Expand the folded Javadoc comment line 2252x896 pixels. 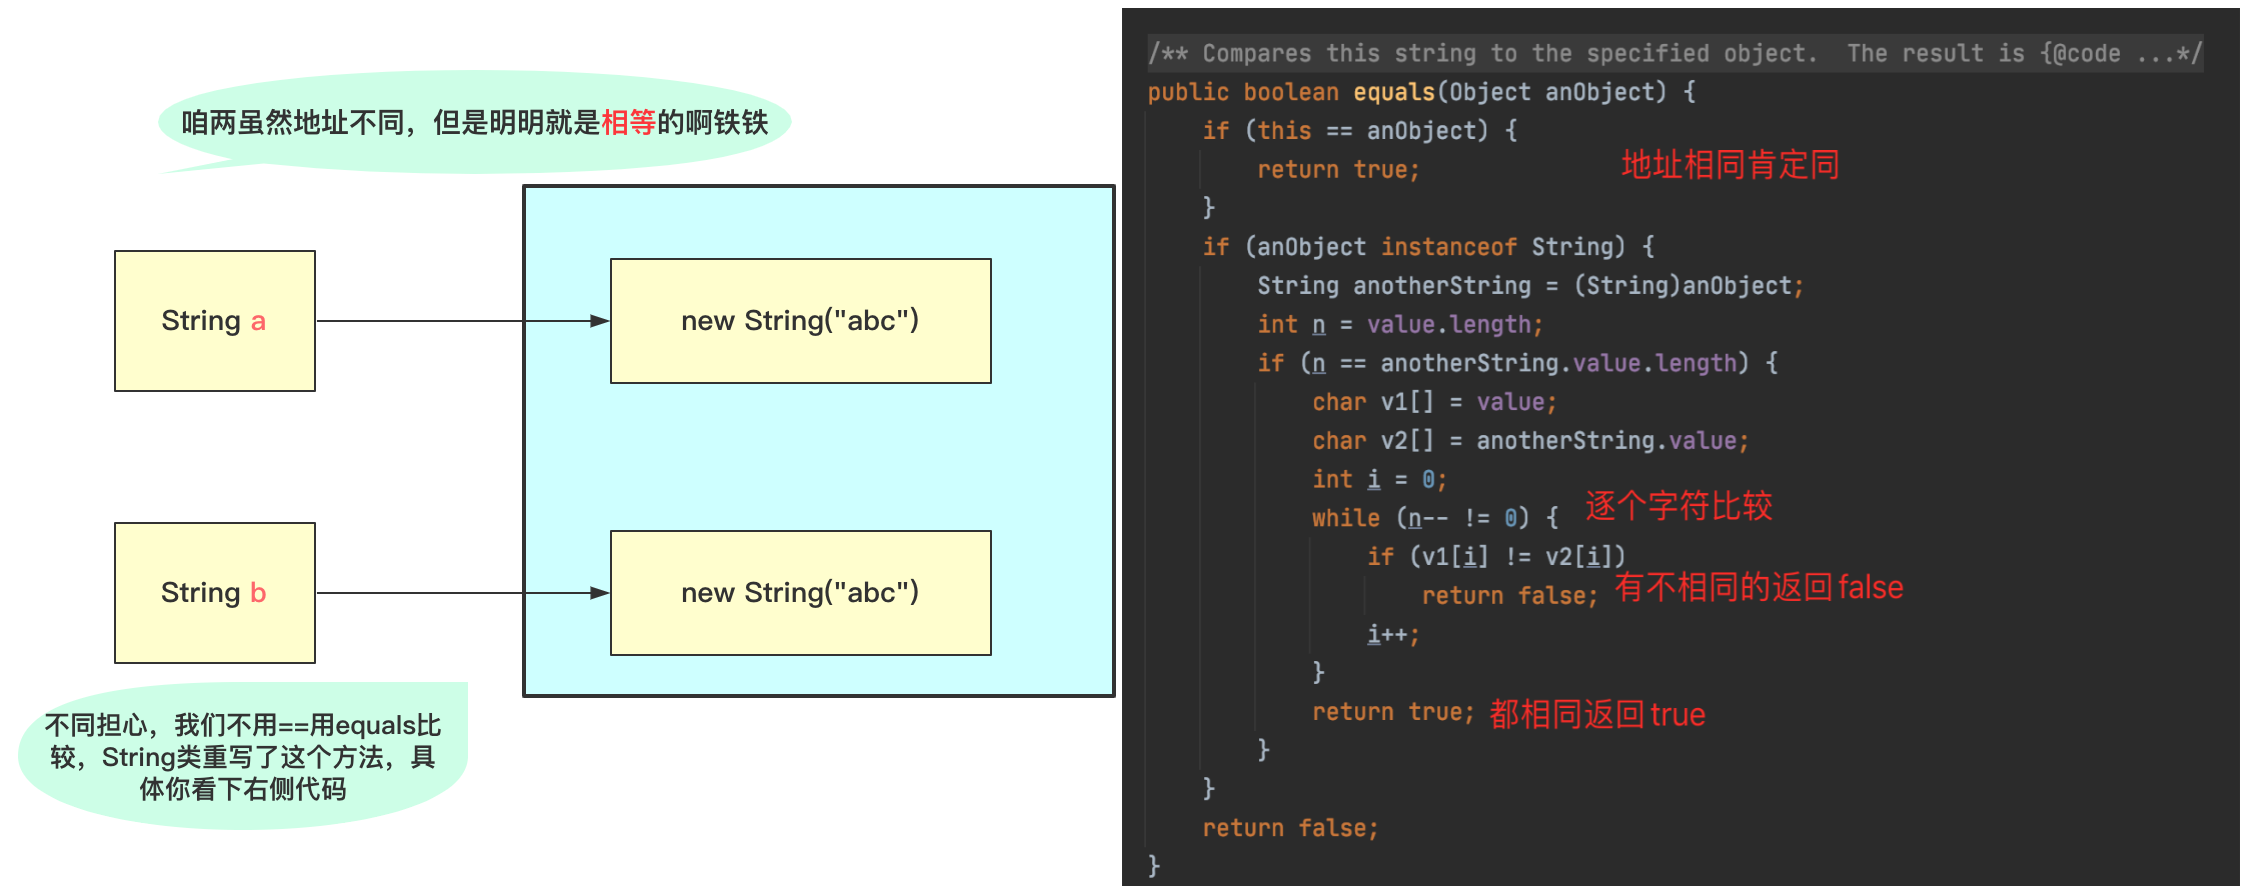tap(1674, 53)
